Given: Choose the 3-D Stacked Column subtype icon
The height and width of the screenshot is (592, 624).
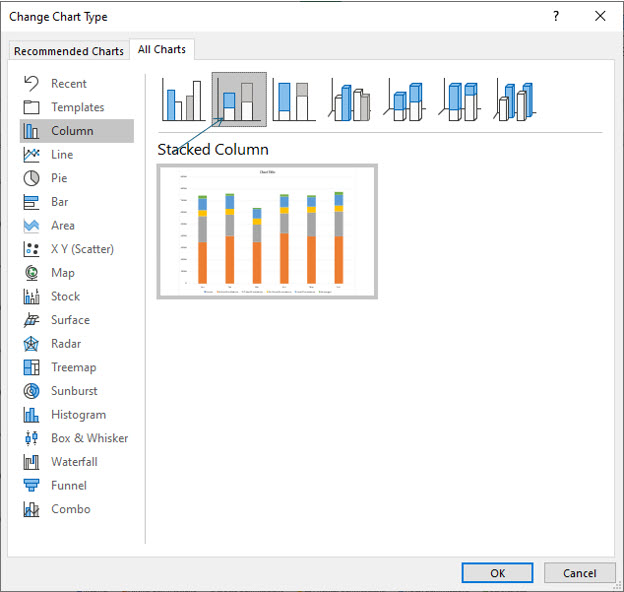Looking at the screenshot, I should (405, 100).
